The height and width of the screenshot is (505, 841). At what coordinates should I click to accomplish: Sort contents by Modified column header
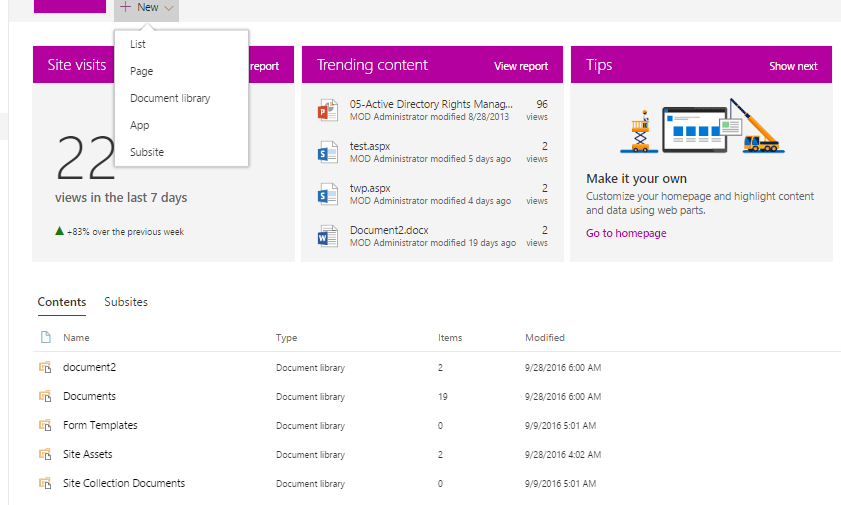coord(545,338)
